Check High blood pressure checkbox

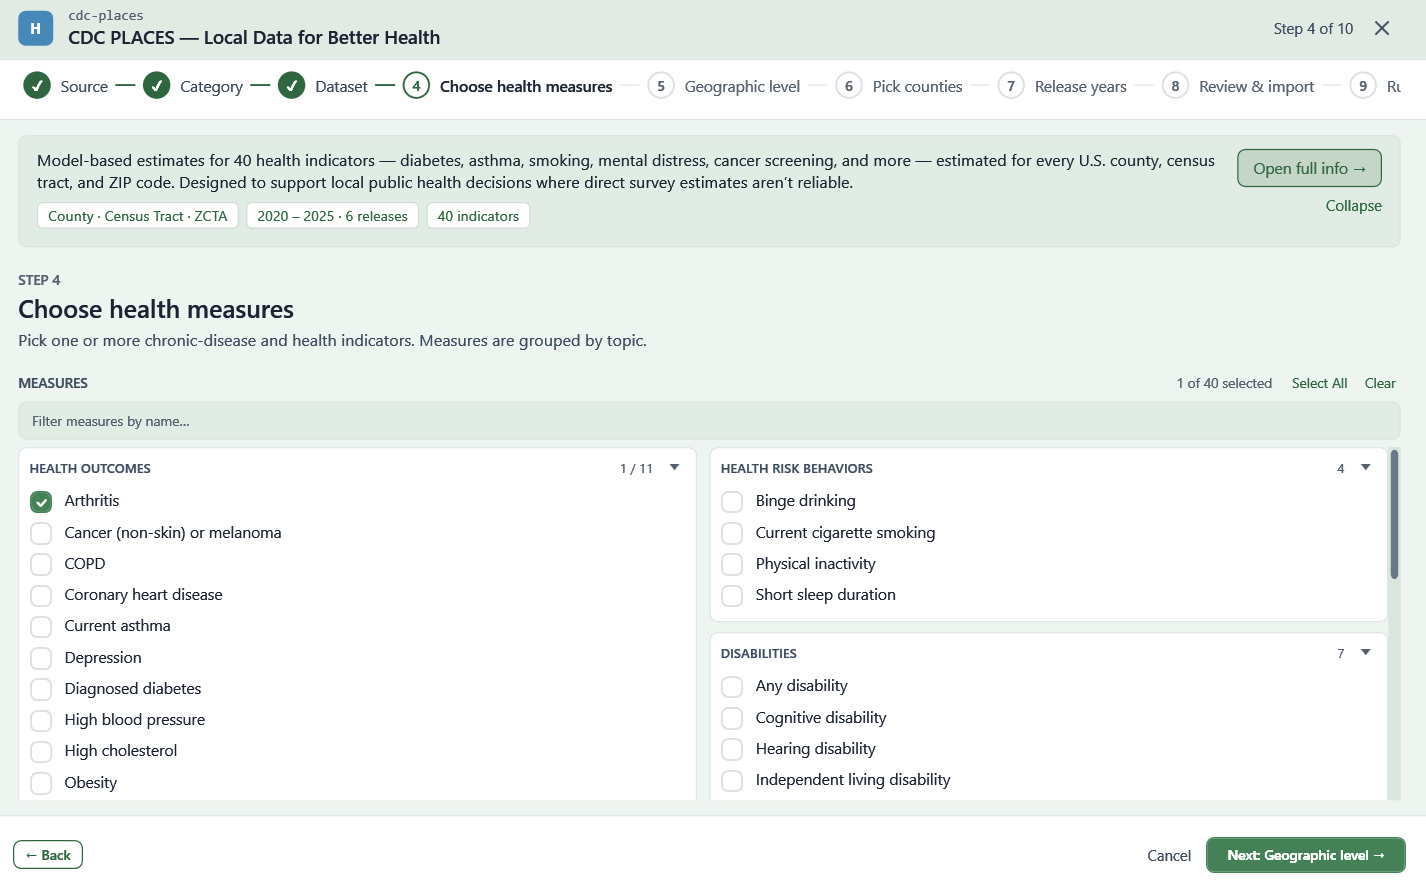41,721
